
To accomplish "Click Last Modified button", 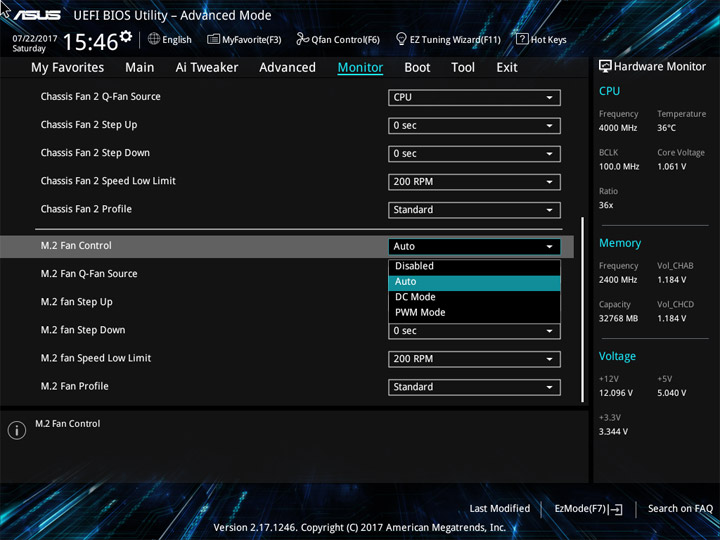I will [500, 508].
